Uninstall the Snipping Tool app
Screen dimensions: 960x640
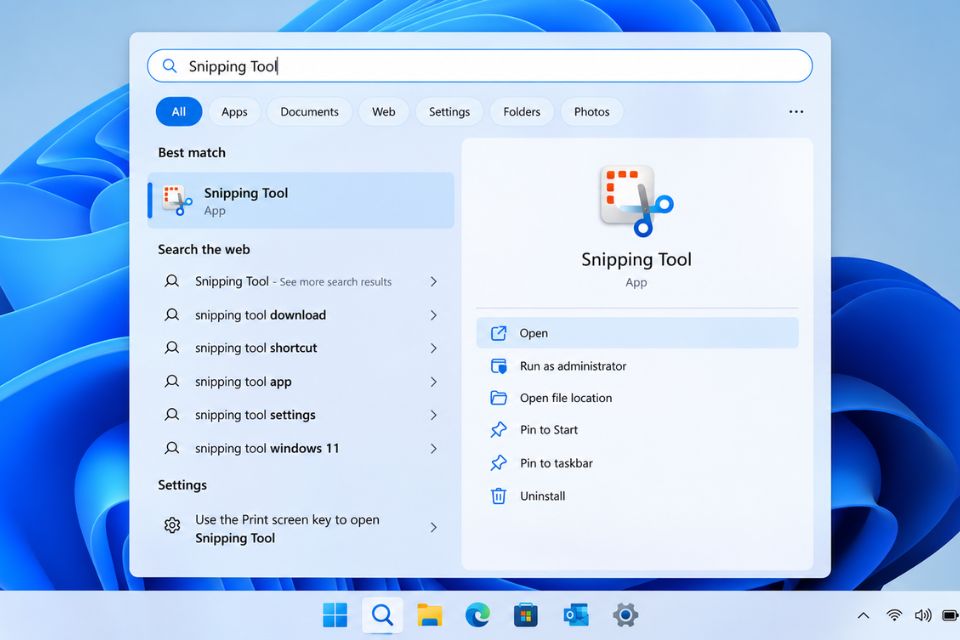[x=637, y=496]
